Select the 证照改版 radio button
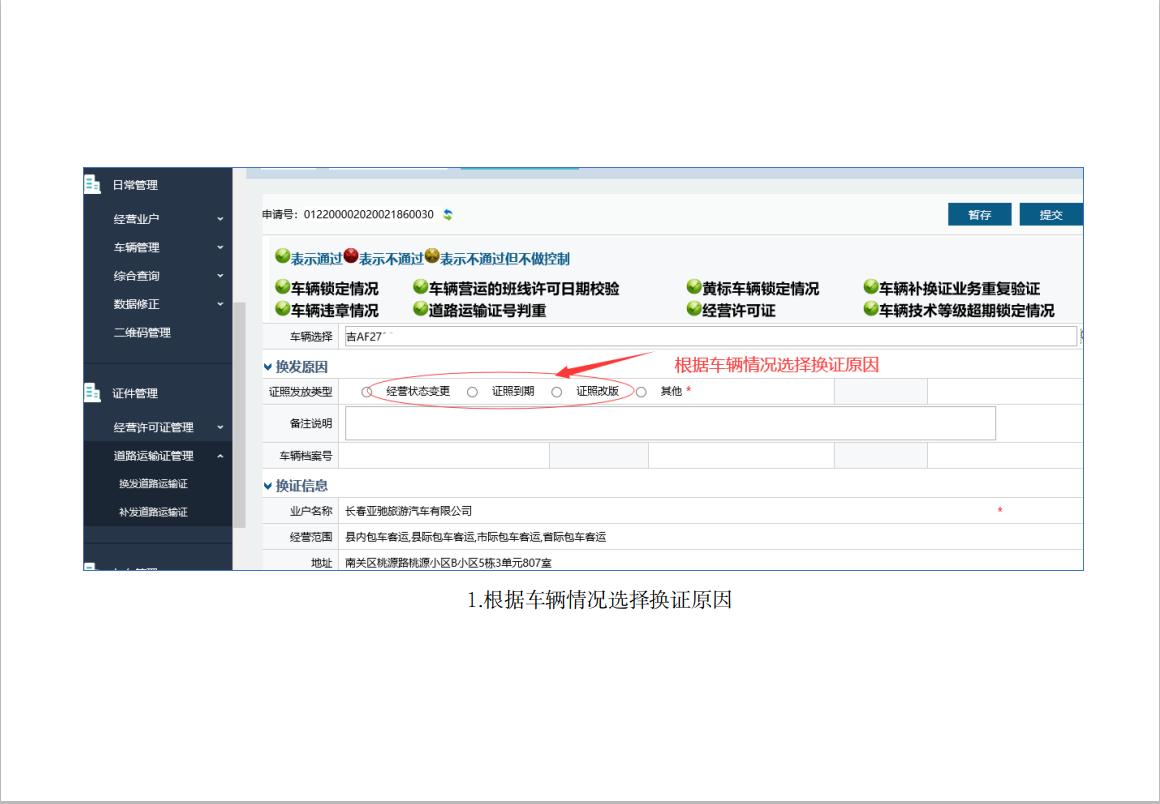 point(556,392)
